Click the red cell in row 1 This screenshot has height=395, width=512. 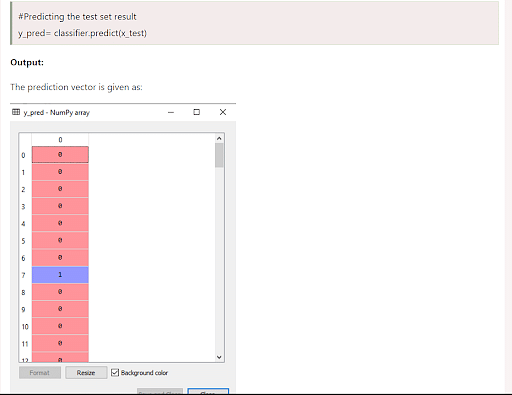(60, 172)
